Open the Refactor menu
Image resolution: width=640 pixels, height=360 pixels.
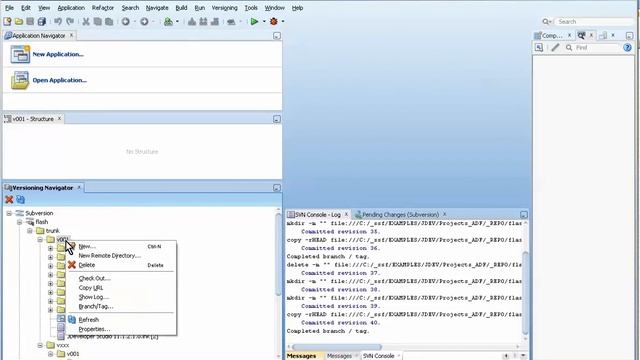point(103,8)
